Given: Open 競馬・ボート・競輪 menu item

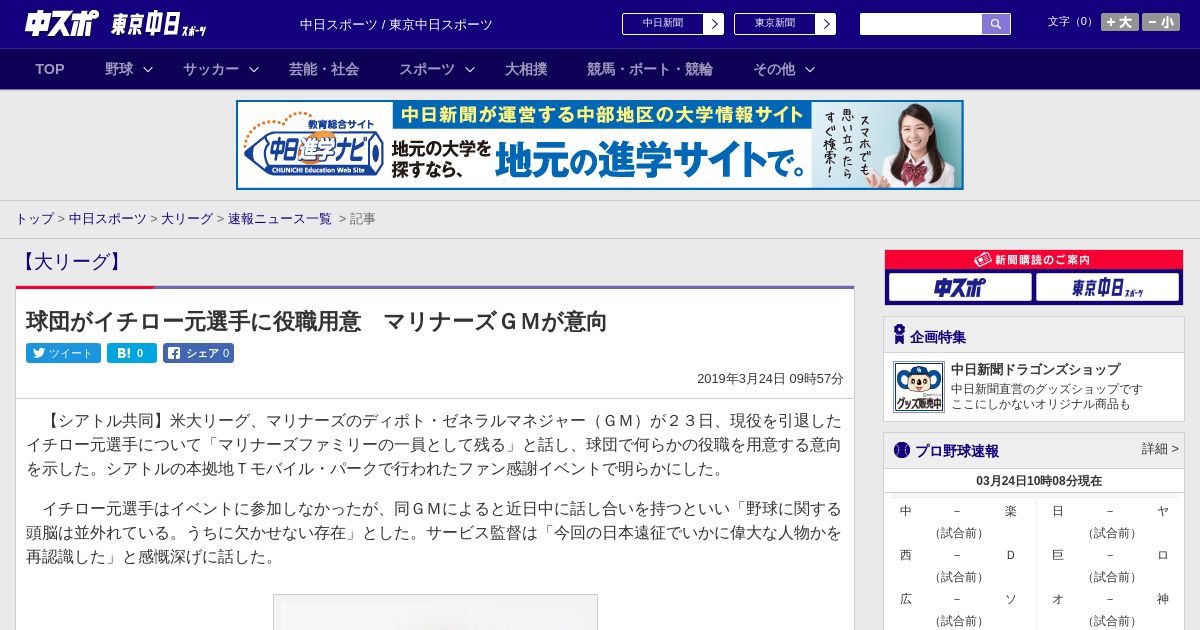Looking at the screenshot, I should (x=650, y=69).
